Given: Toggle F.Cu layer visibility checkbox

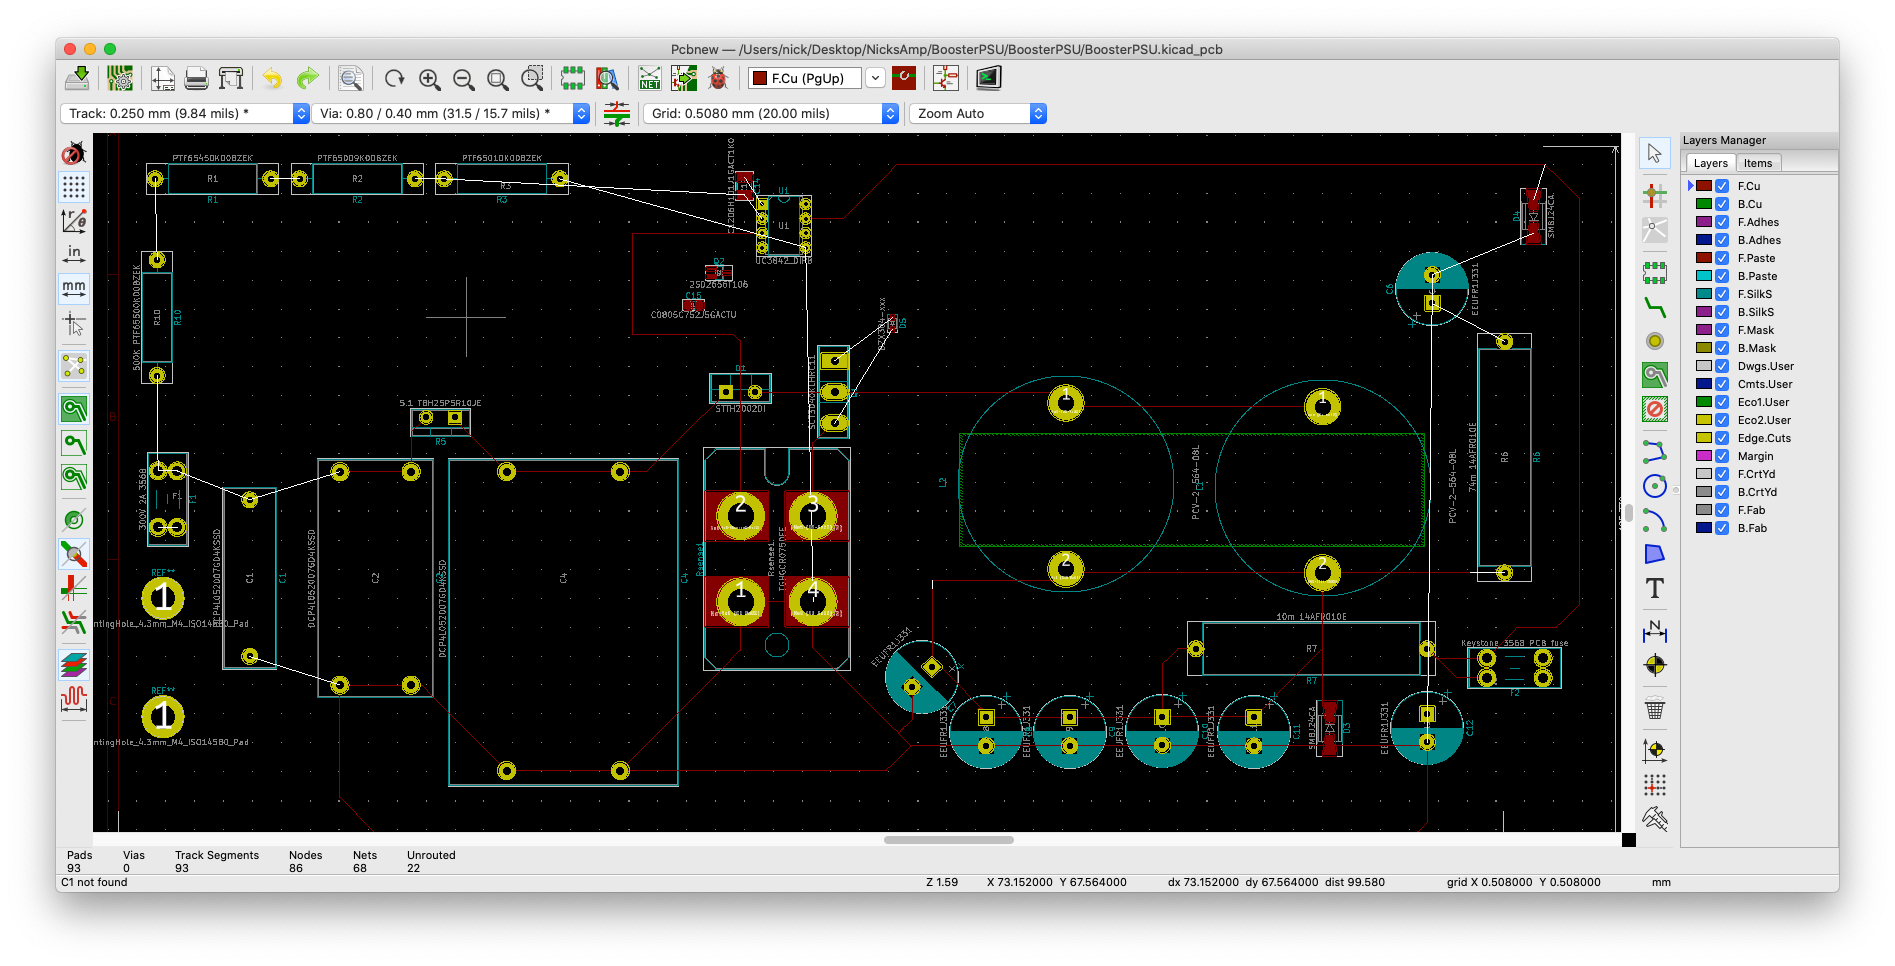Looking at the screenshot, I should pos(1722,186).
